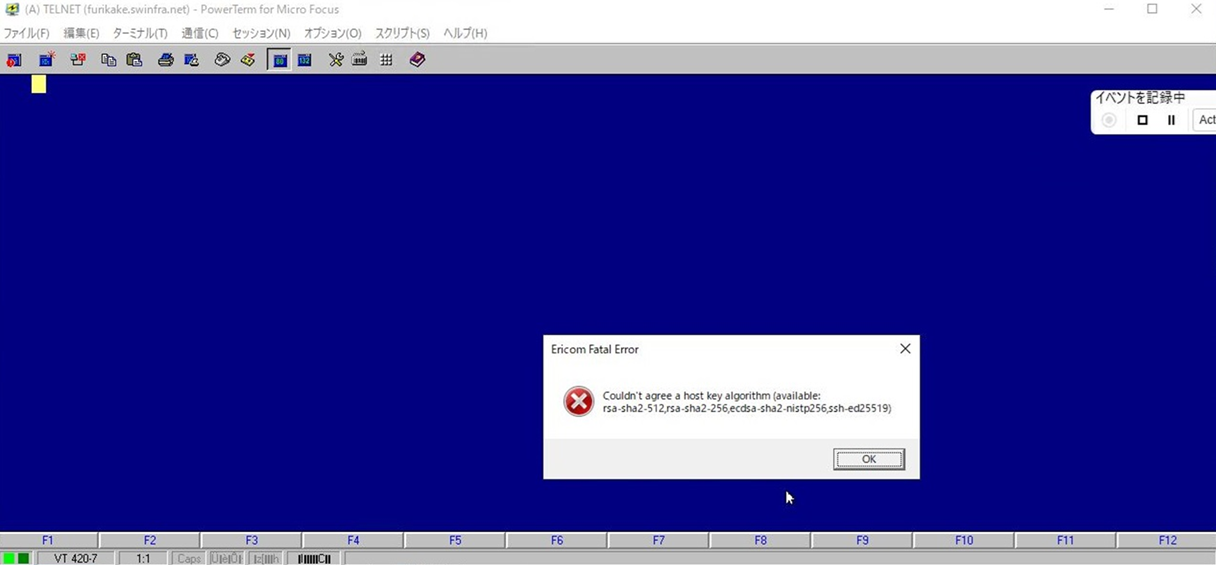Screen dimensions: 1216x565
Task: Click the F1 function key button
Action: [48, 540]
